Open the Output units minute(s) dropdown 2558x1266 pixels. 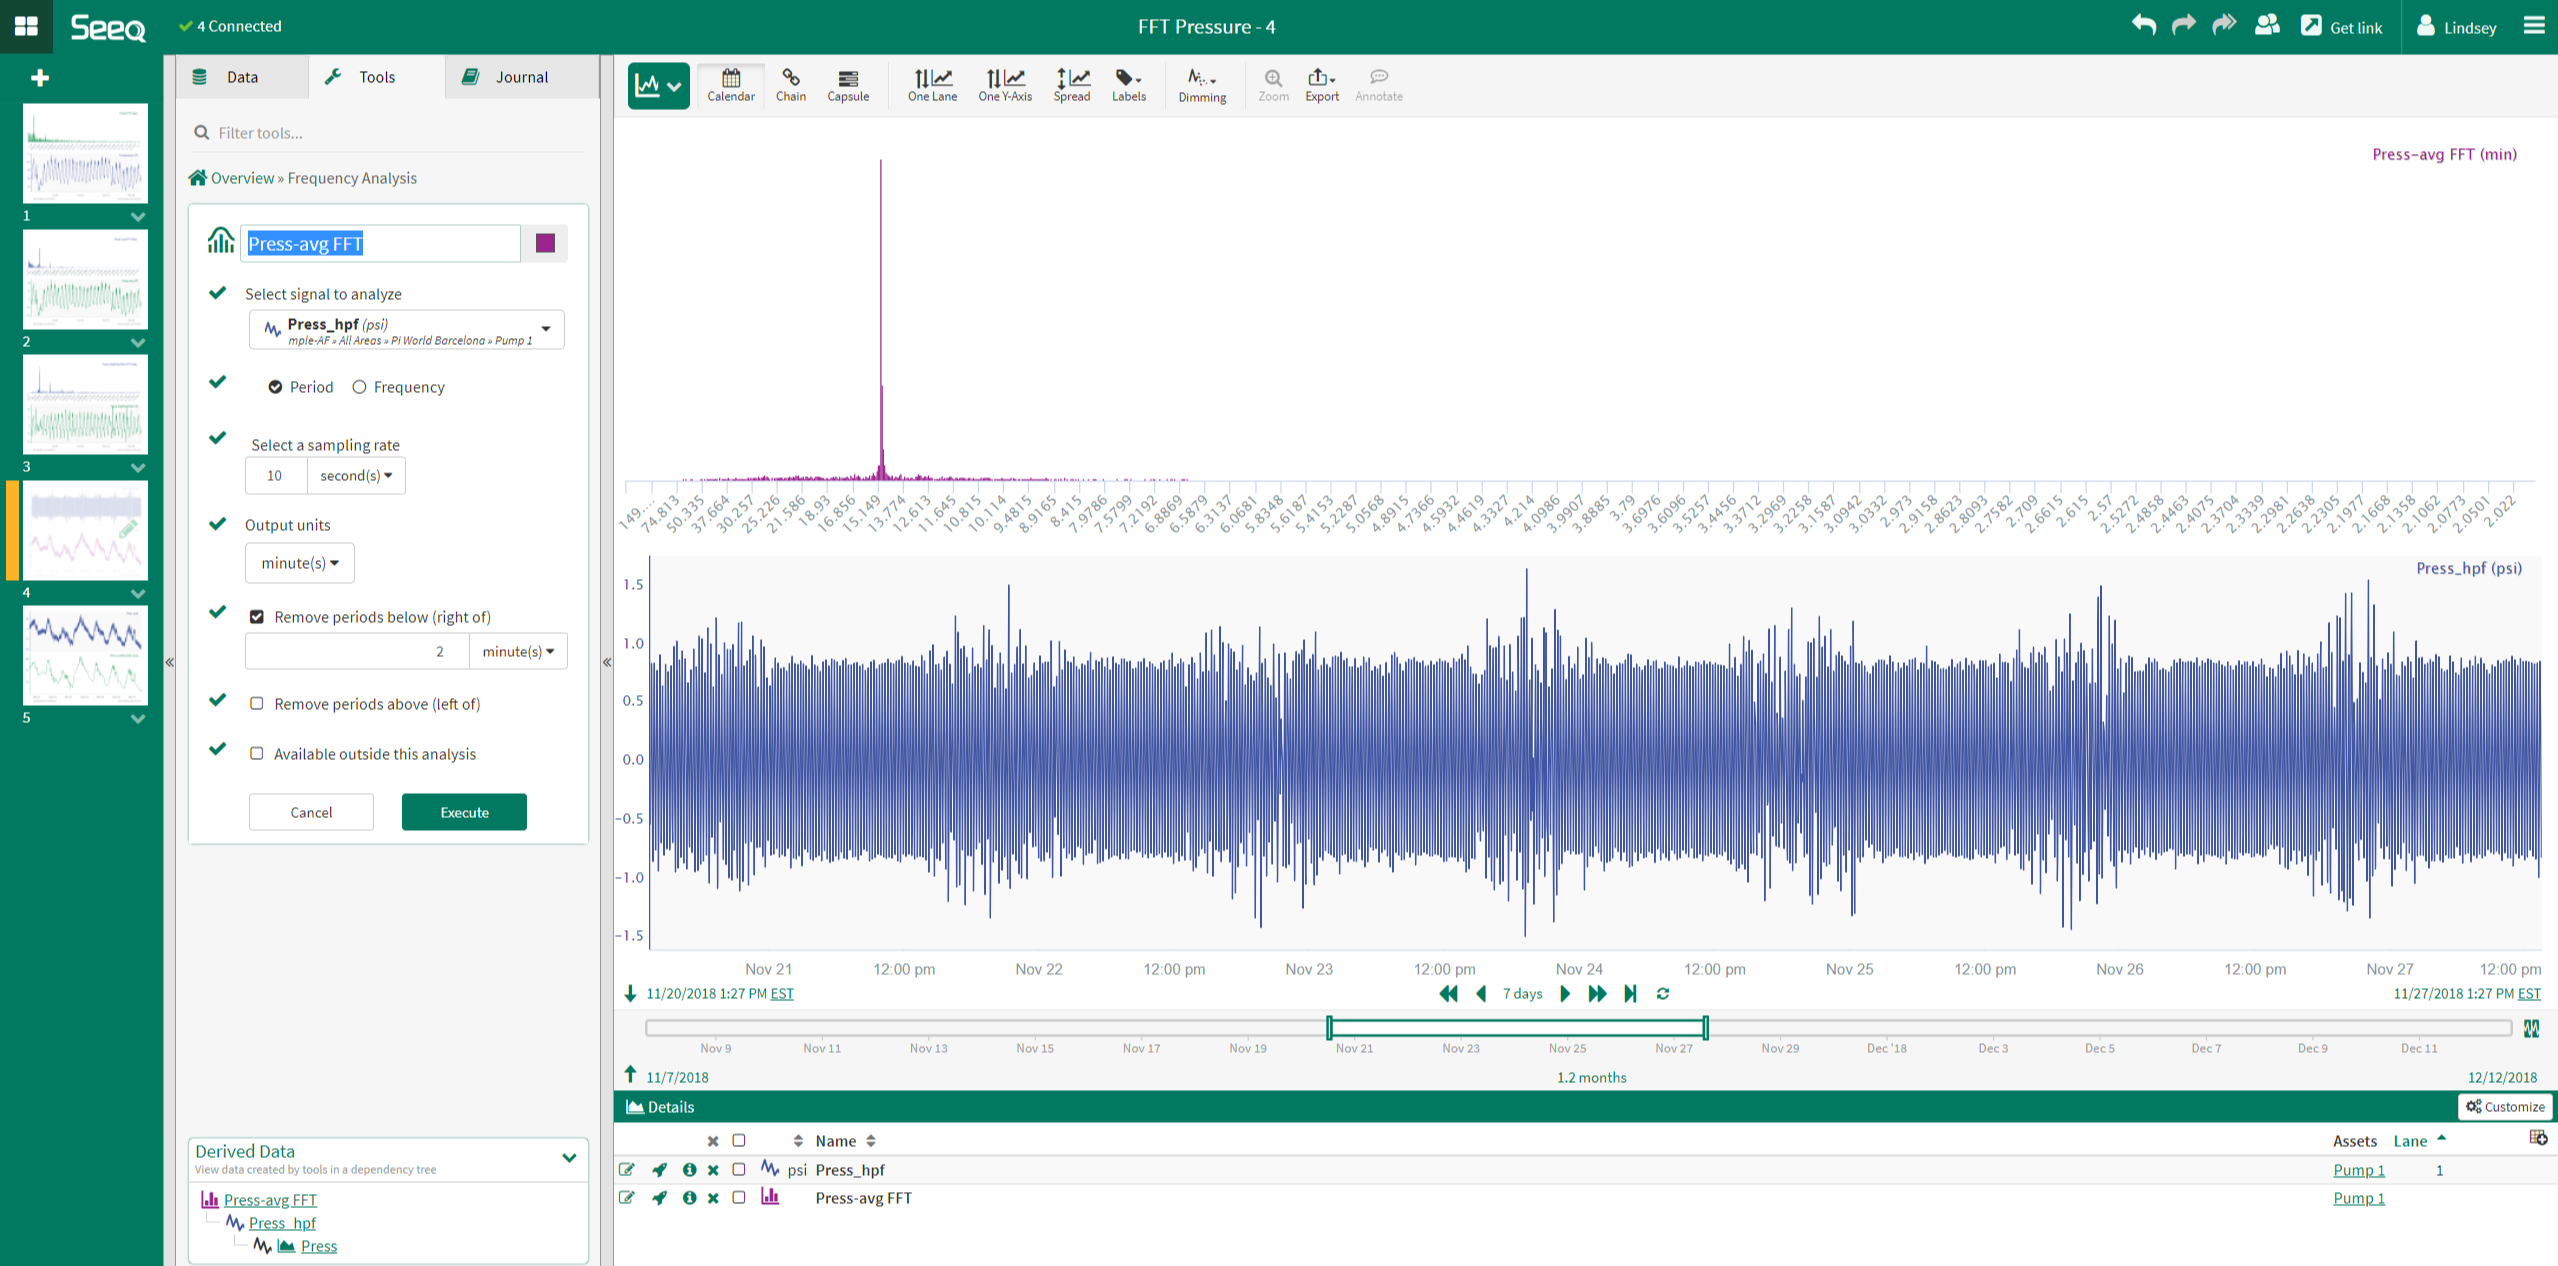pos(299,563)
